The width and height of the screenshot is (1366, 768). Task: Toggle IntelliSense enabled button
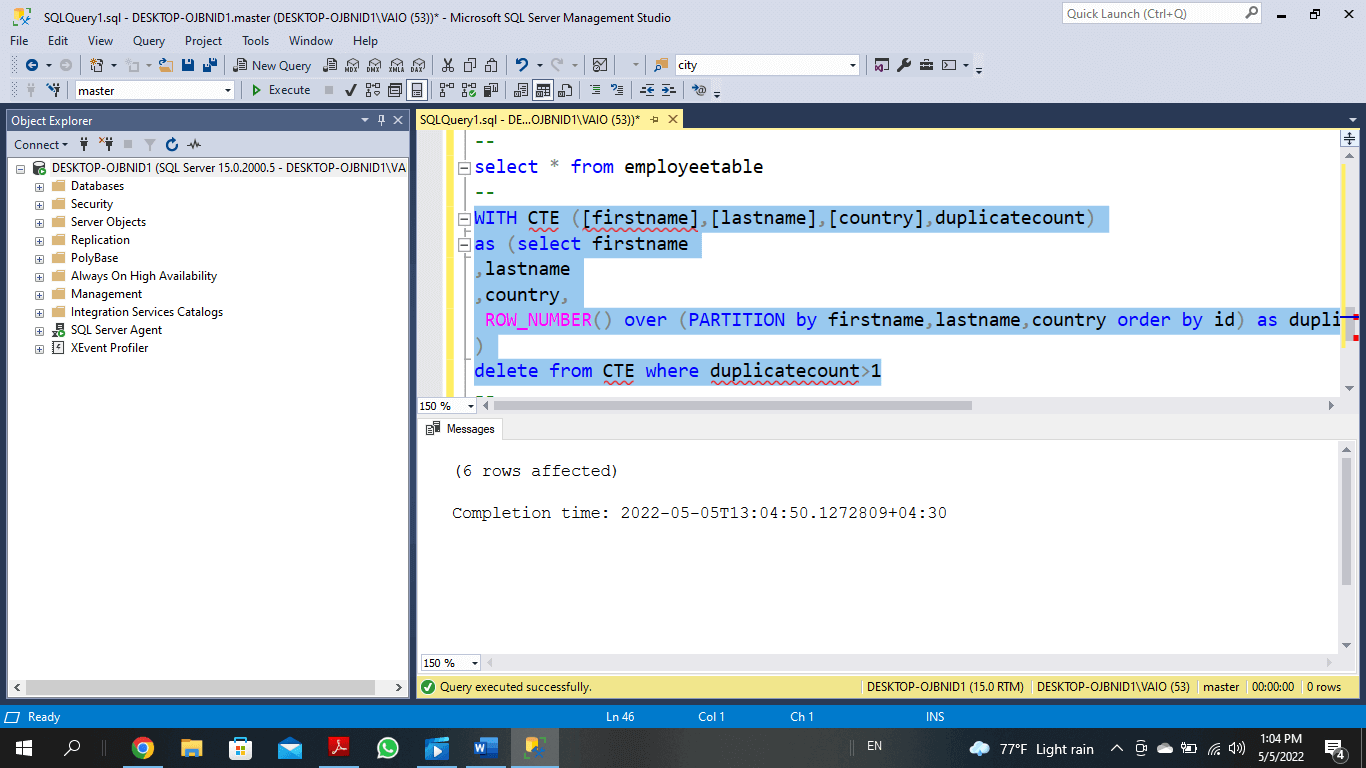(417, 90)
